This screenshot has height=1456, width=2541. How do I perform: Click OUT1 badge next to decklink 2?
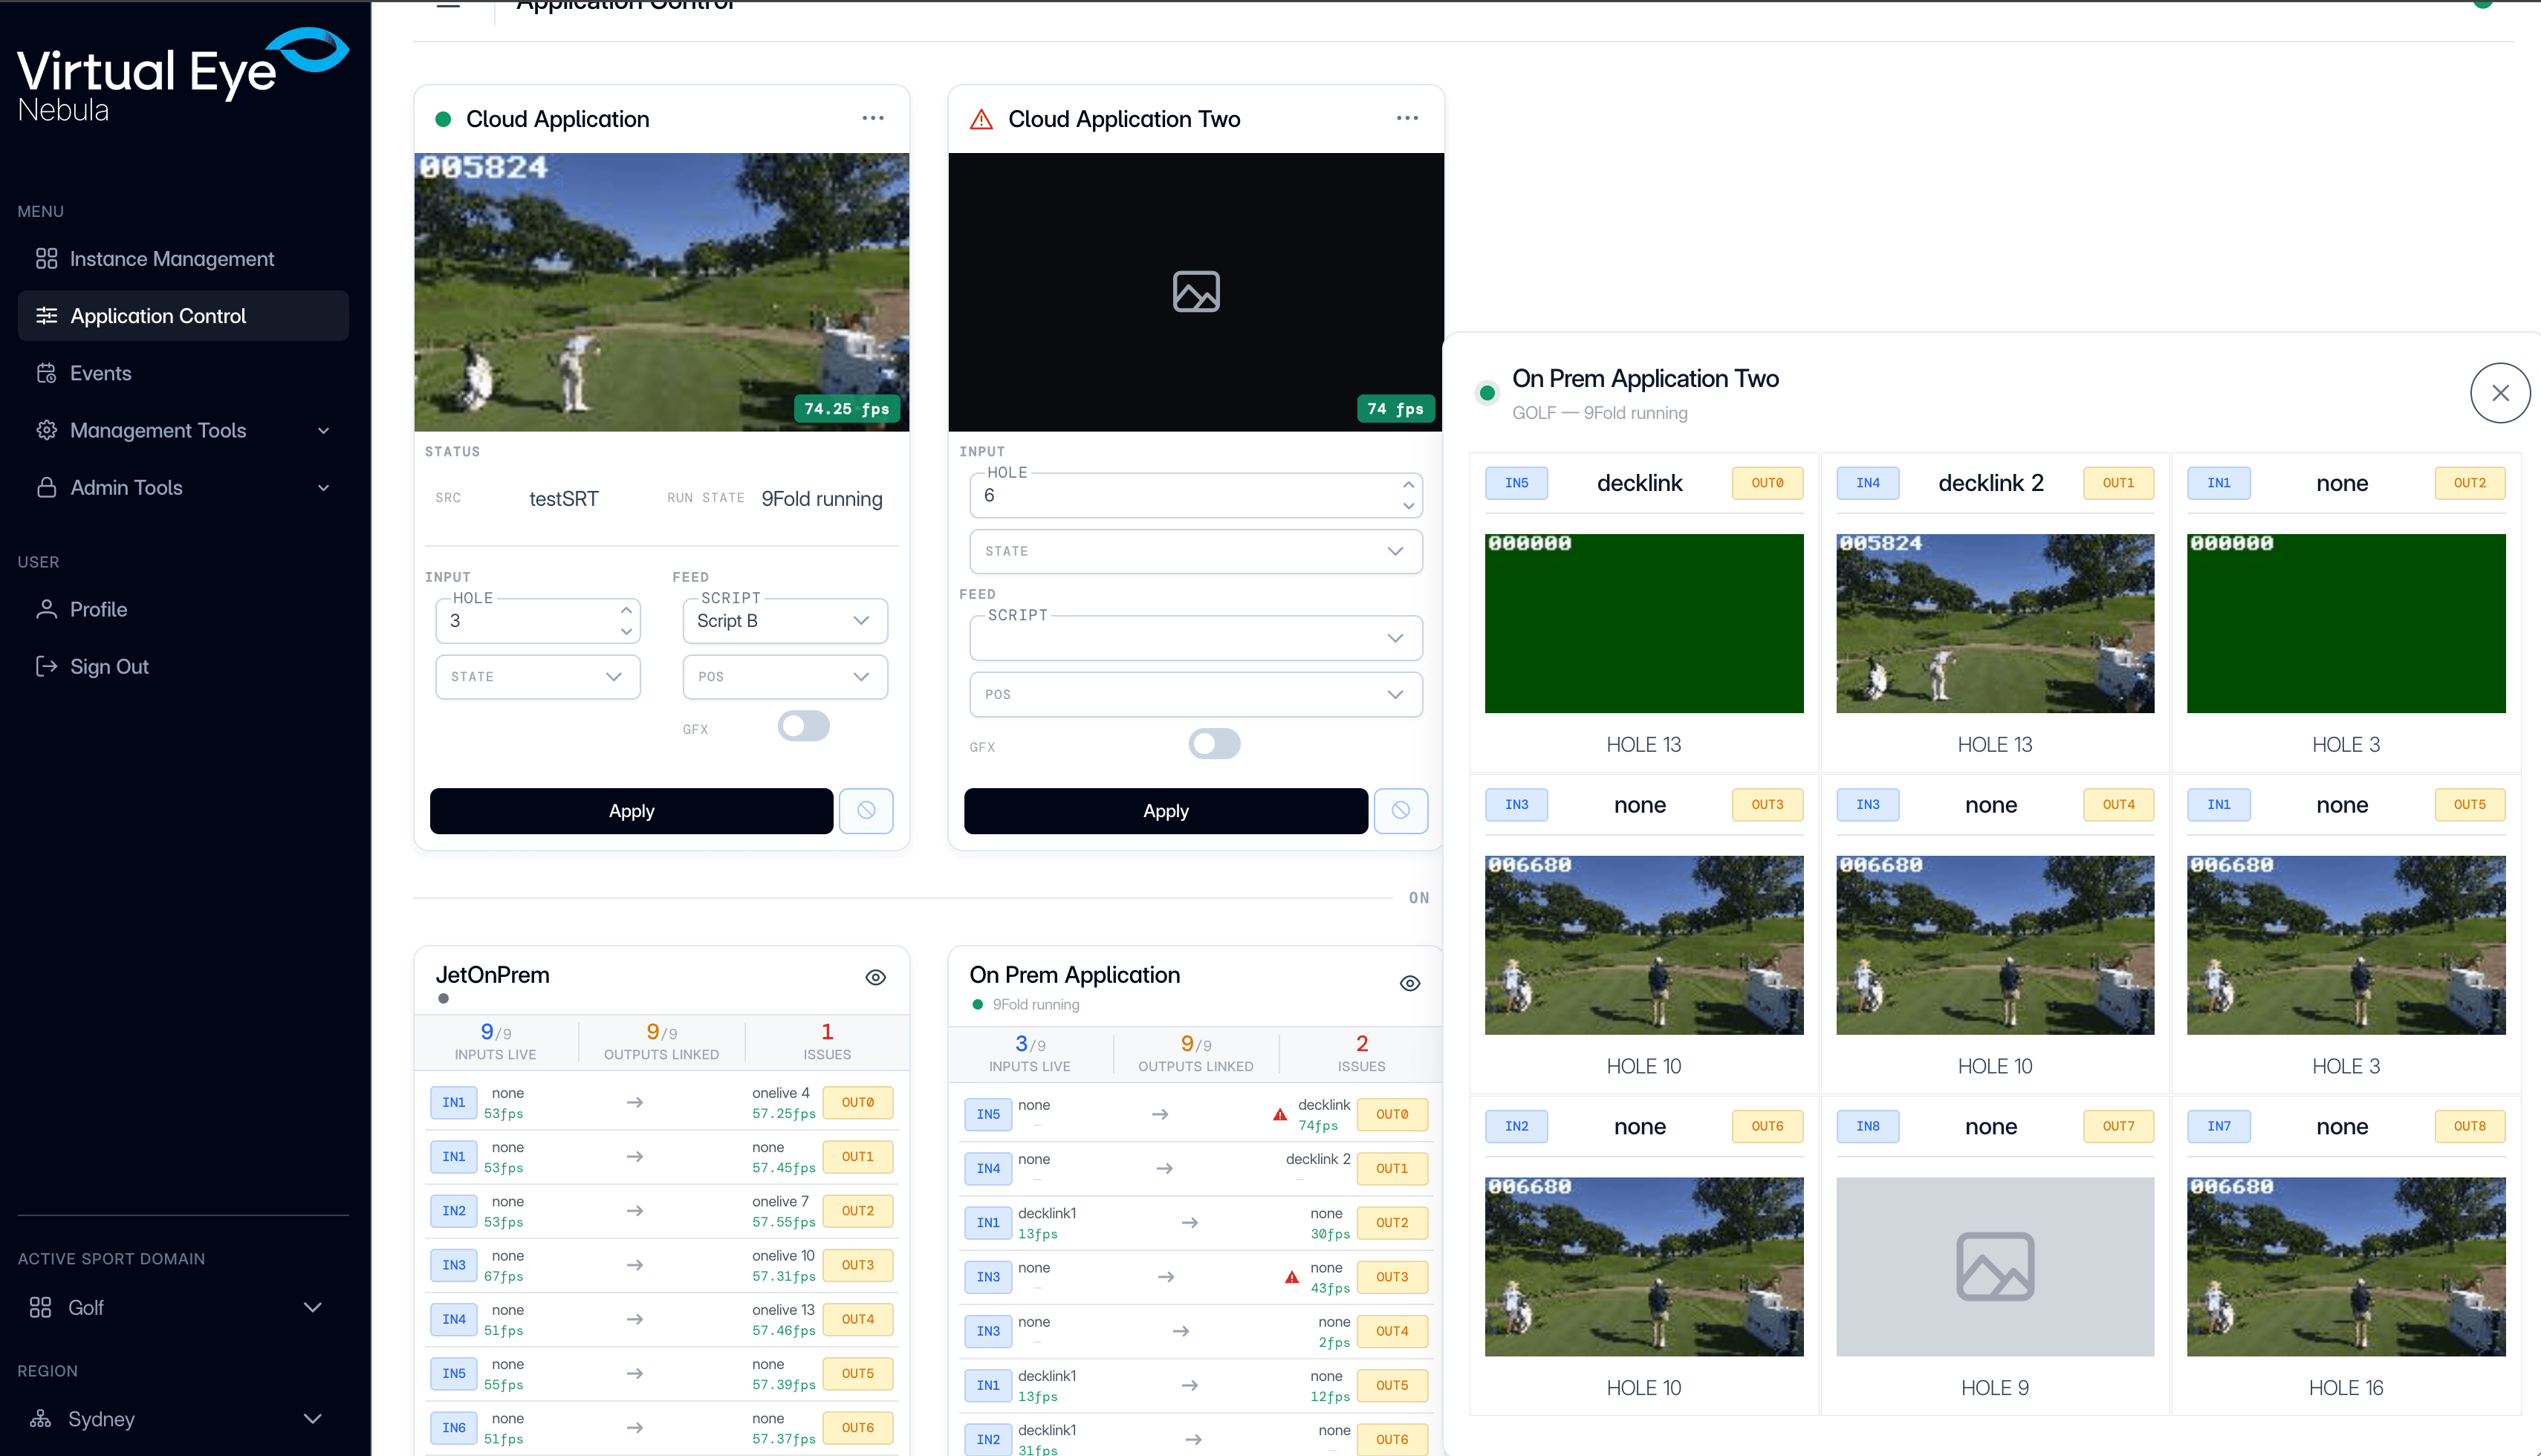pyautogui.click(x=2118, y=483)
